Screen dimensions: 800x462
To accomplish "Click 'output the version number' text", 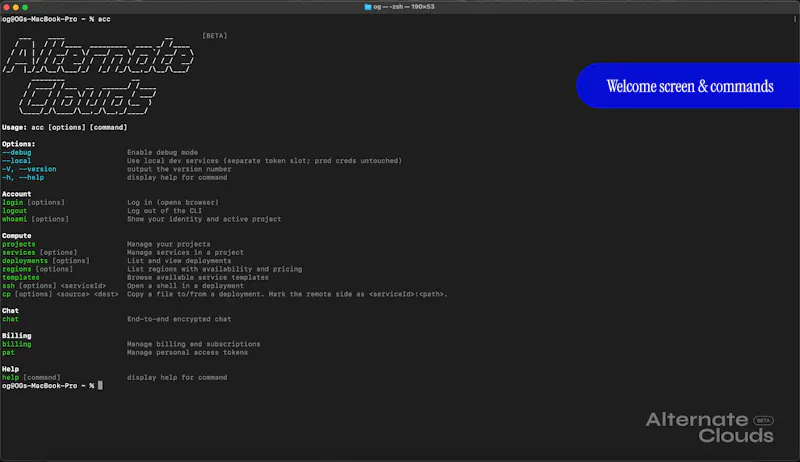I will [179, 169].
